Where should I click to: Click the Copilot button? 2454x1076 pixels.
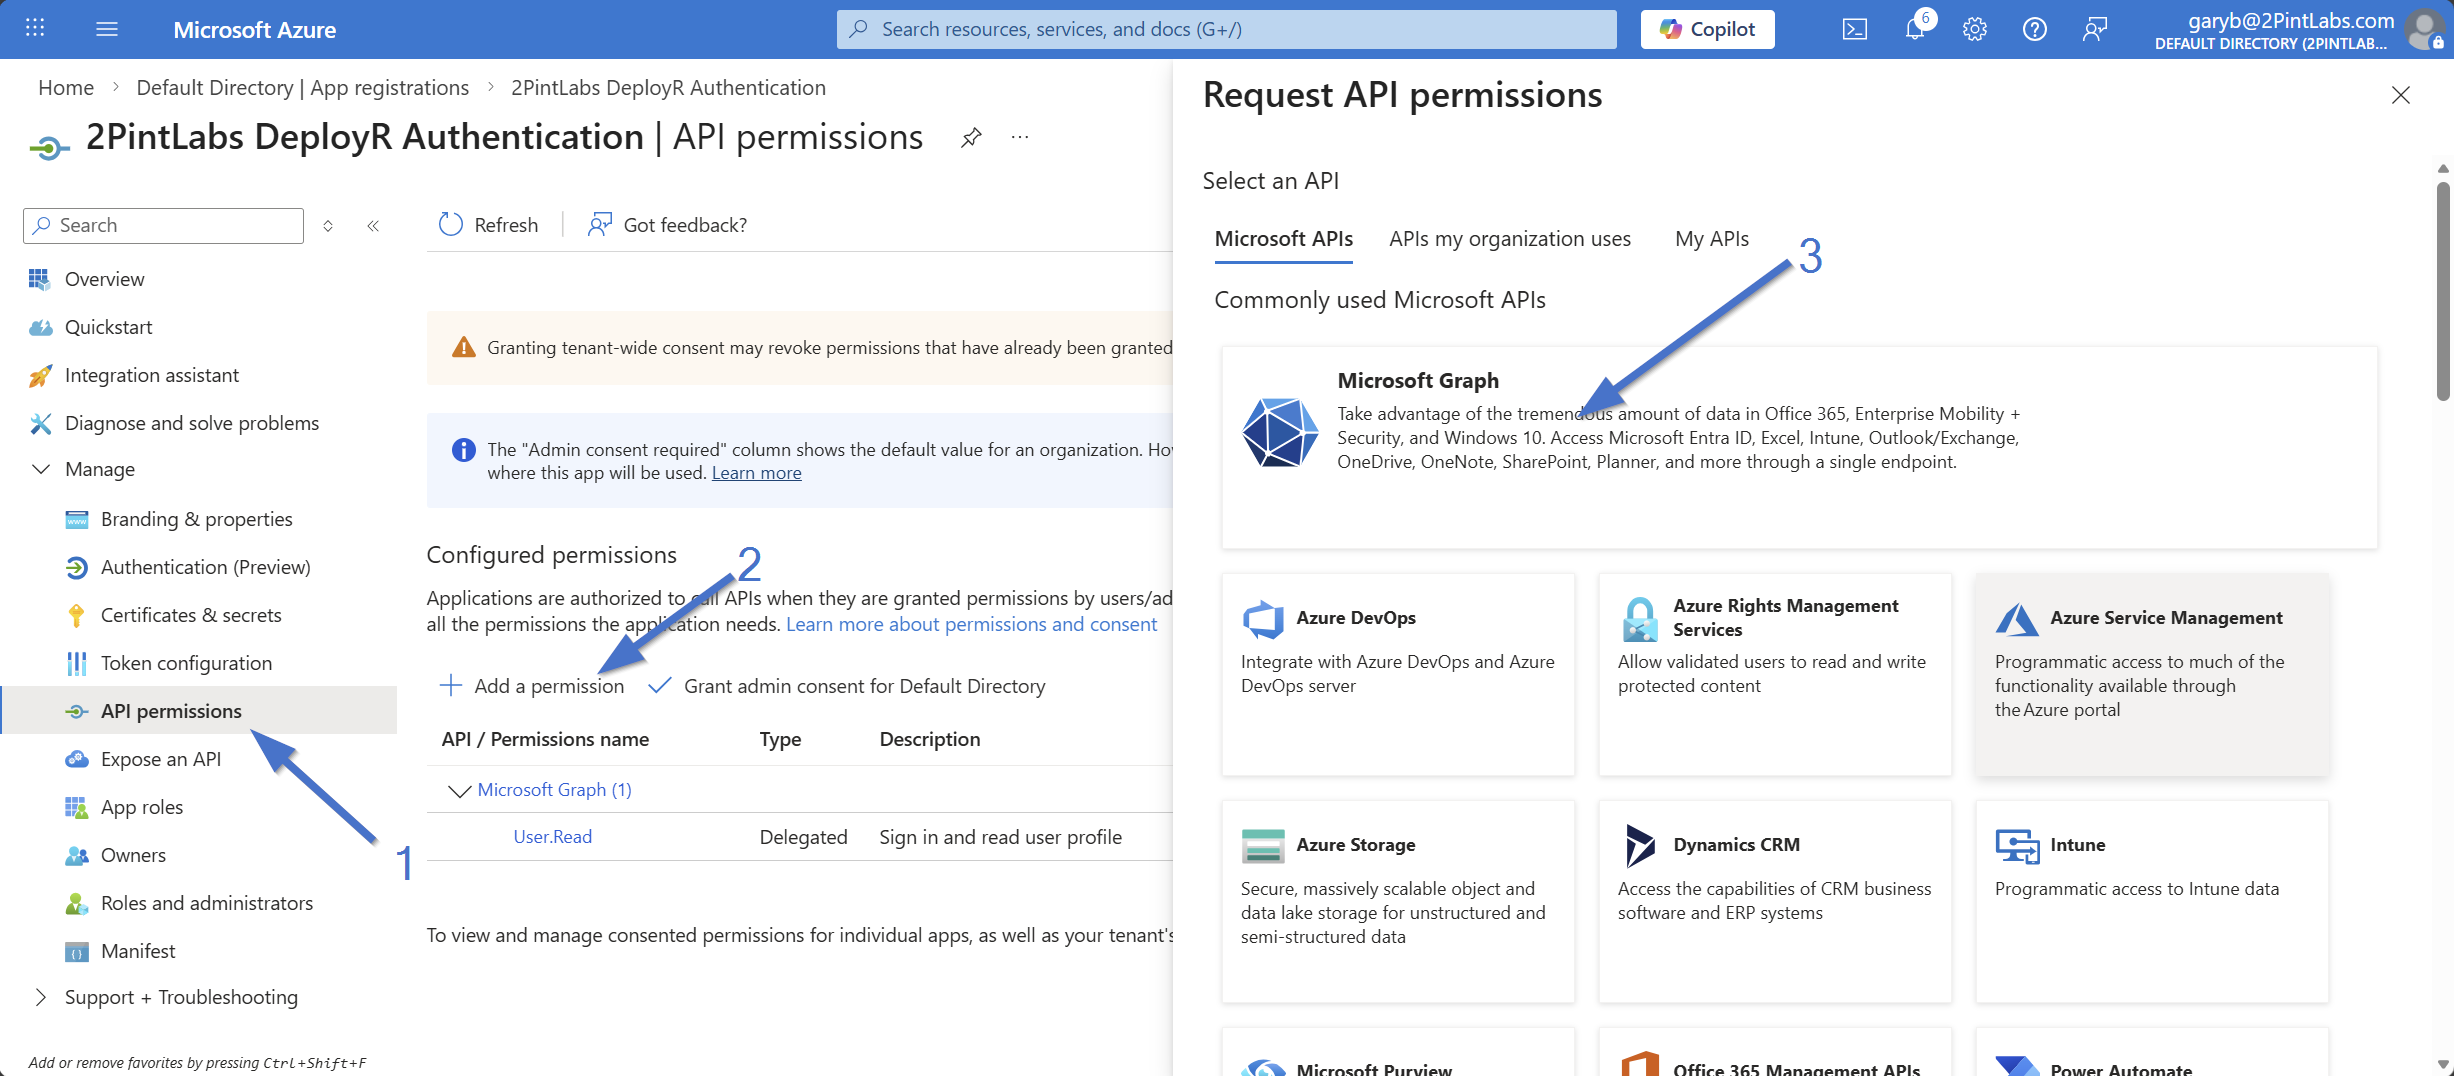pyautogui.click(x=1707, y=29)
